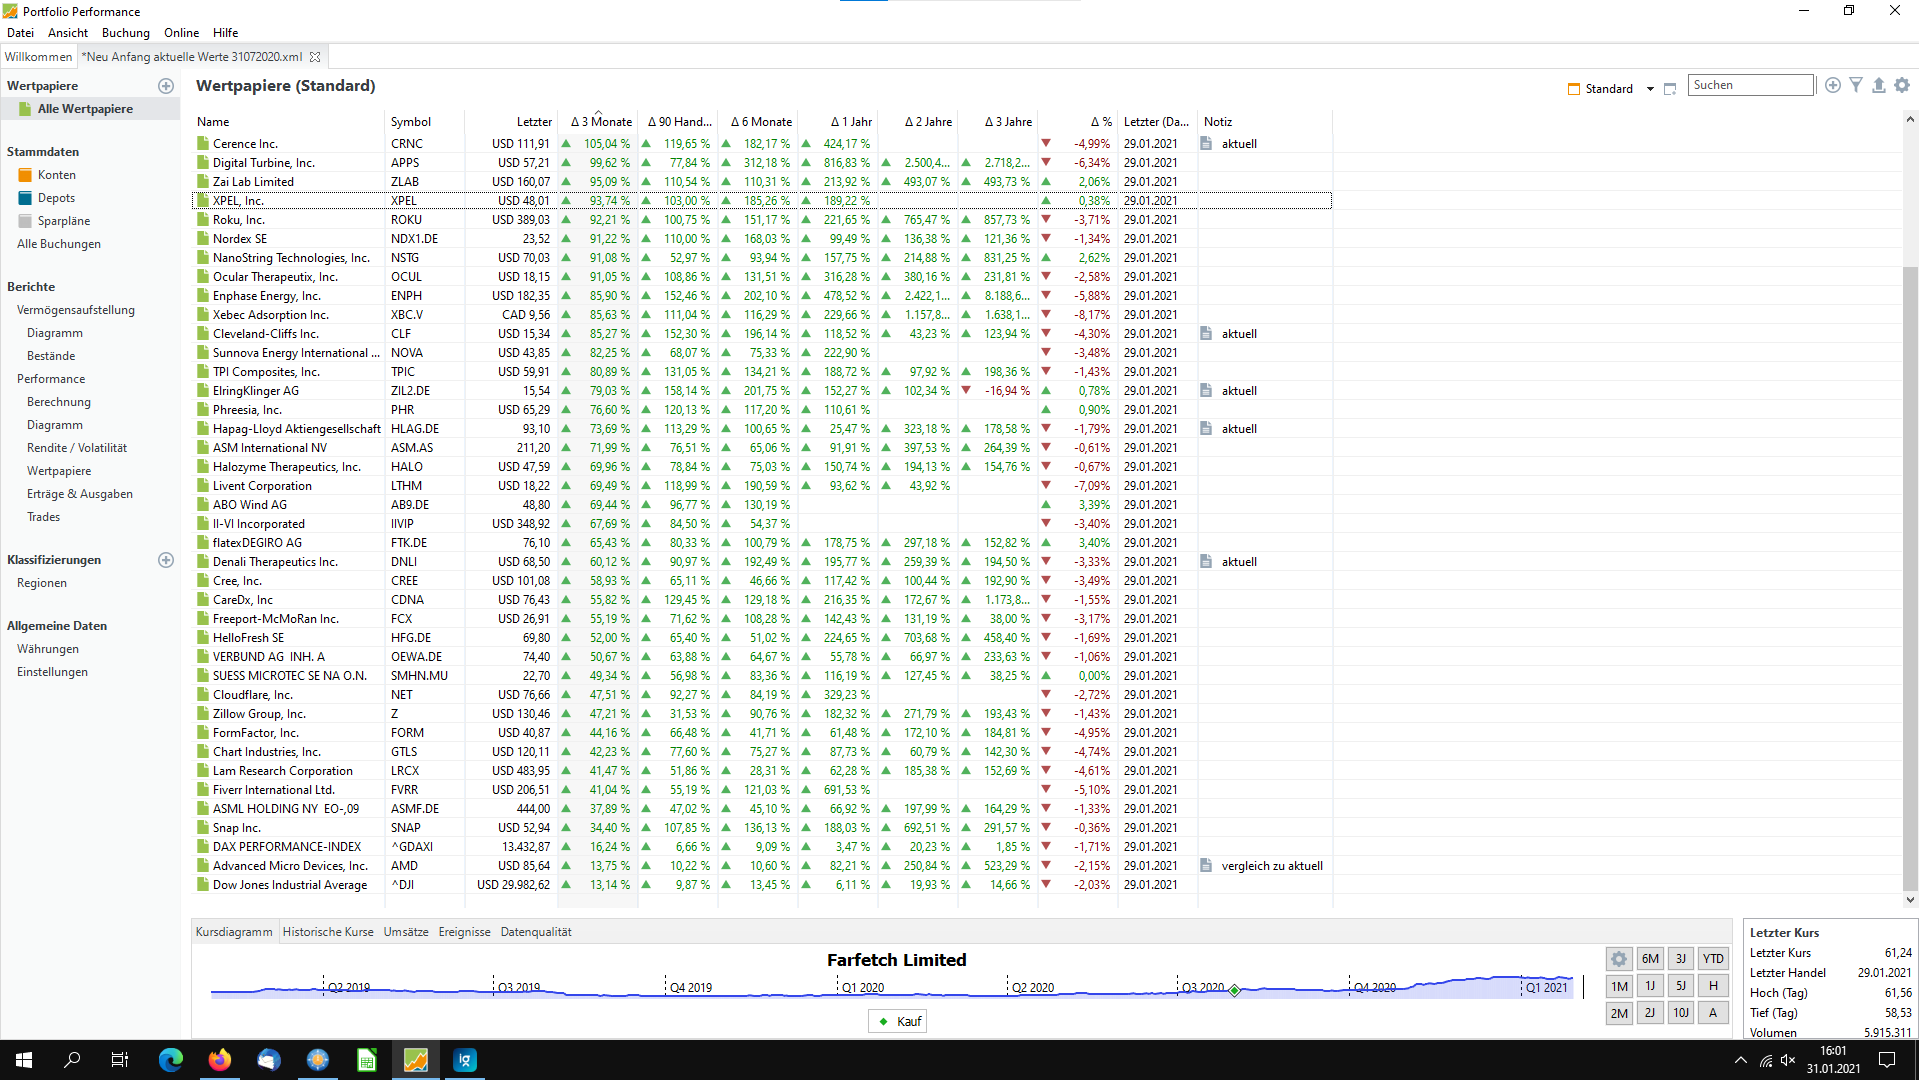
Task: Open Sparpläne in the sidebar
Action: tap(64, 221)
